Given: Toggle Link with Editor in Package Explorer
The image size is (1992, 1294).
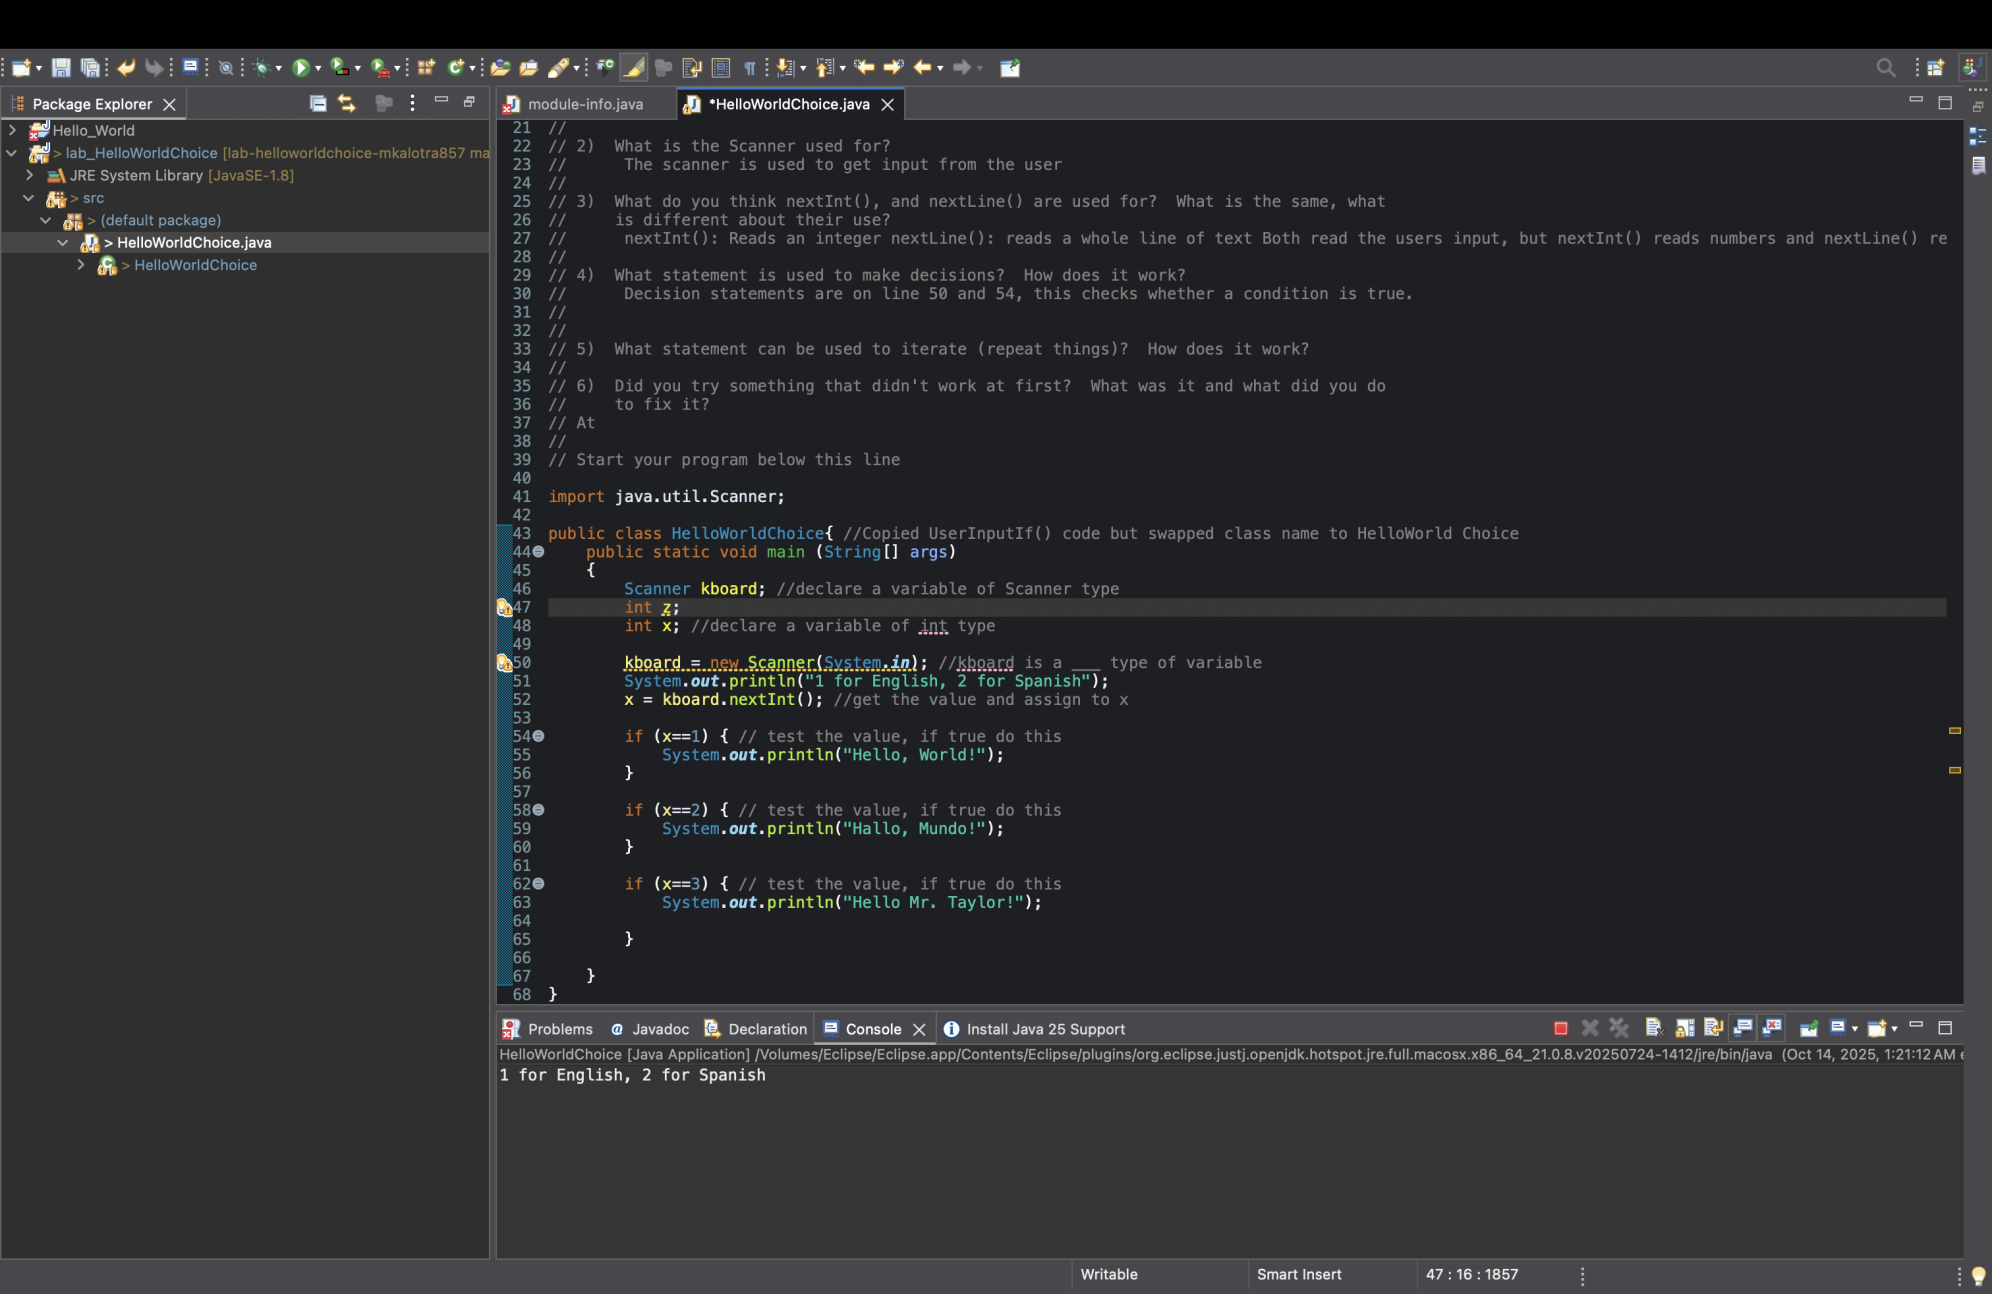Looking at the screenshot, I should tap(347, 103).
